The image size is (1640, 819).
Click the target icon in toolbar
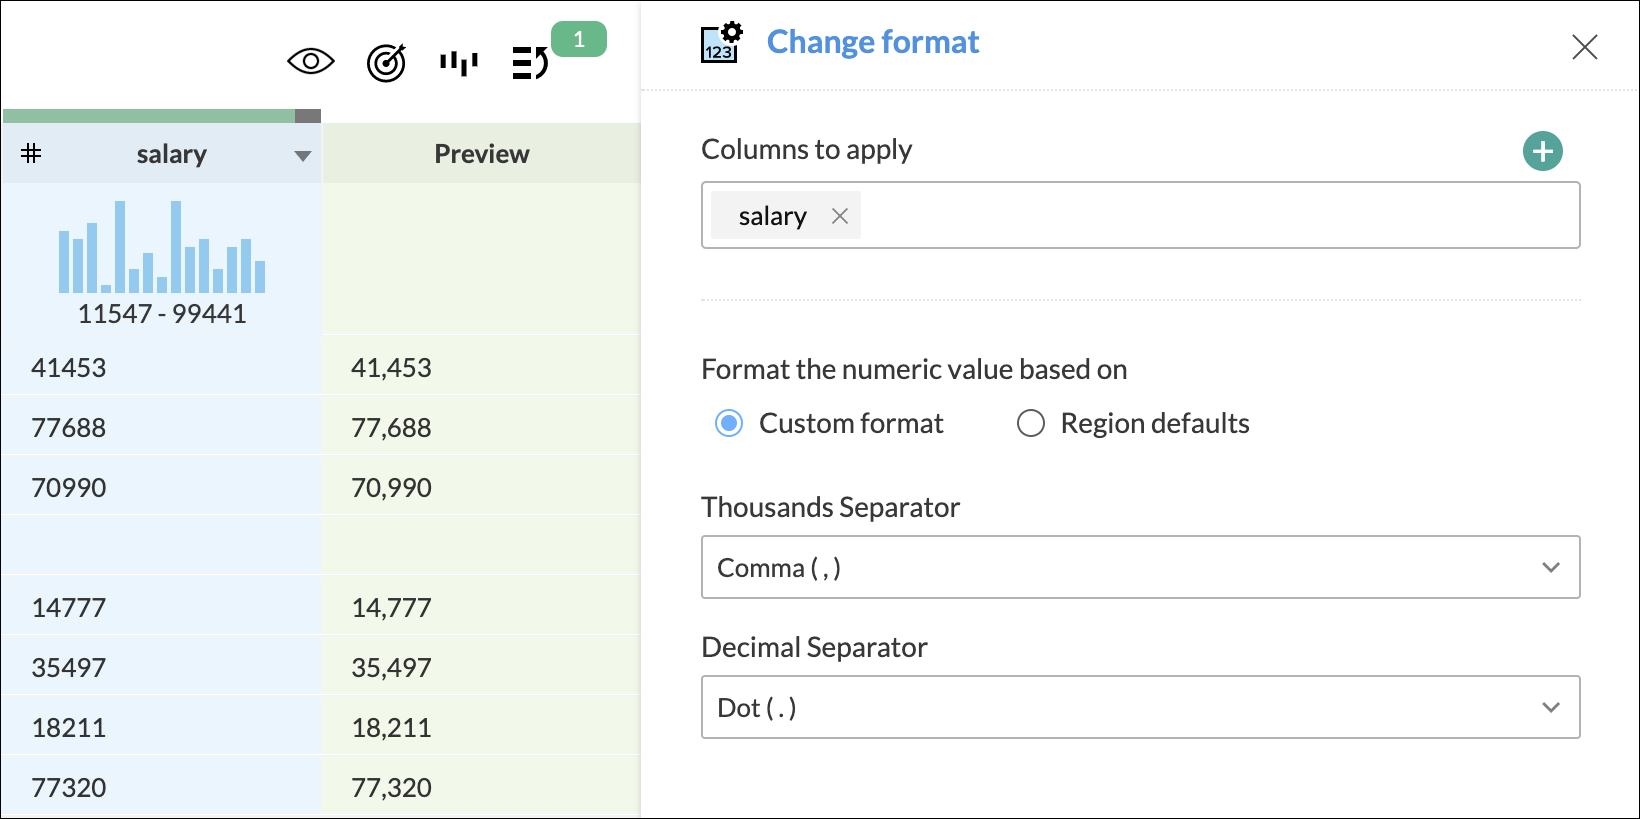[x=386, y=63]
